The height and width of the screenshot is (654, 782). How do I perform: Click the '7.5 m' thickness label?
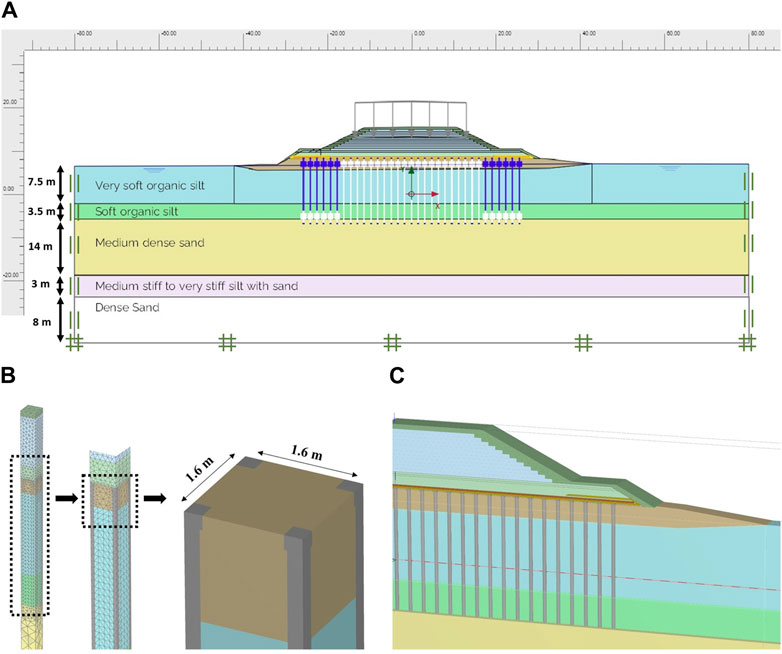click(41, 182)
